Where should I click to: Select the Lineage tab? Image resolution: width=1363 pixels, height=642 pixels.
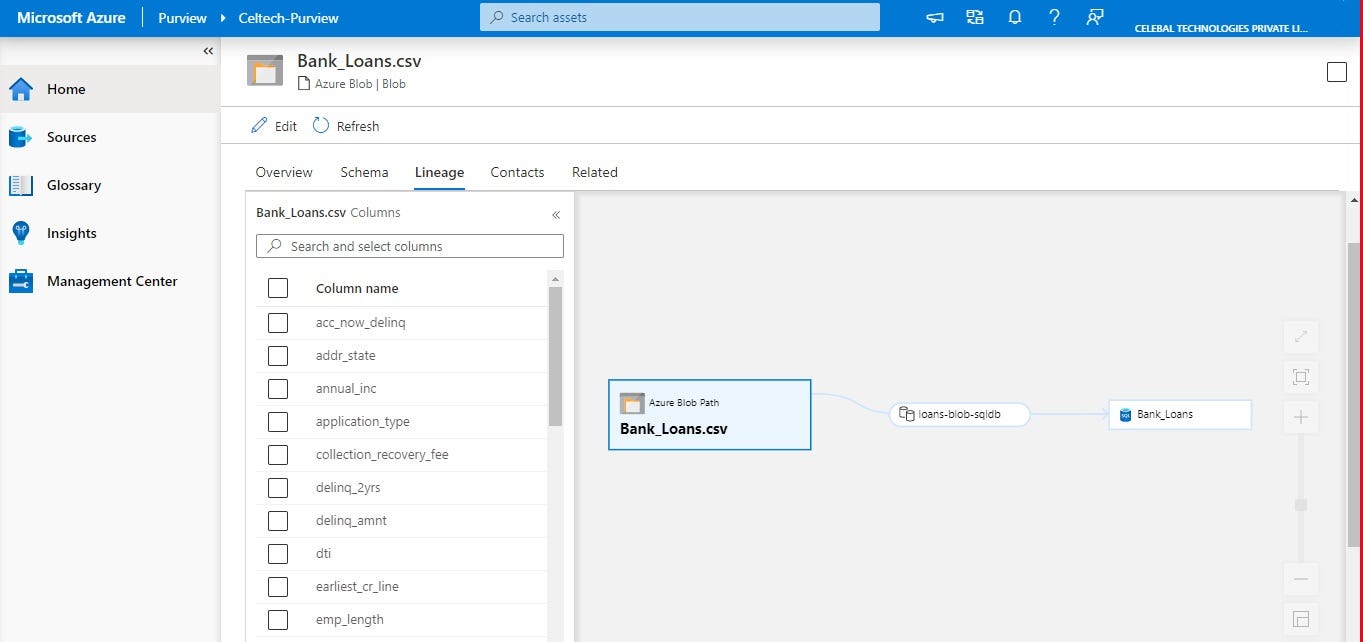pos(439,172)
